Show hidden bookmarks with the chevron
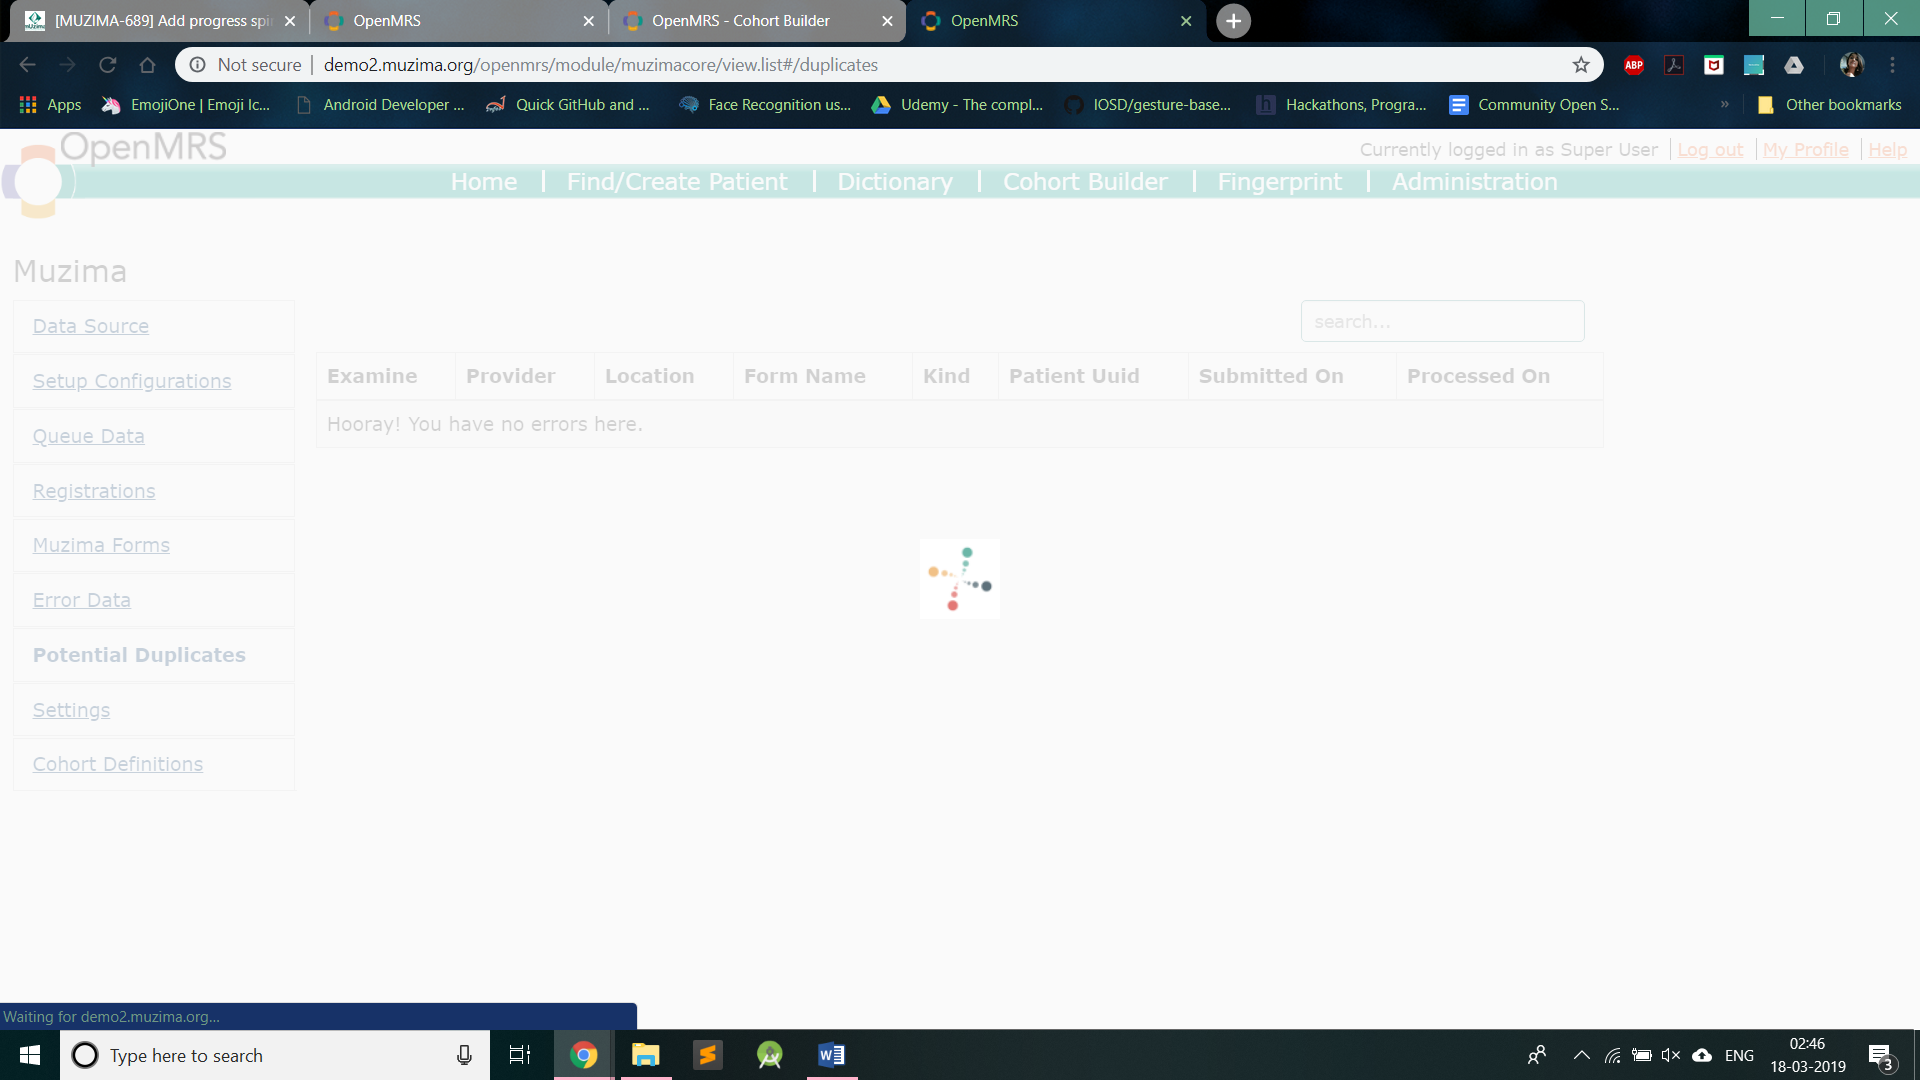1920x1080 pixels. (x=1725, y=104)
